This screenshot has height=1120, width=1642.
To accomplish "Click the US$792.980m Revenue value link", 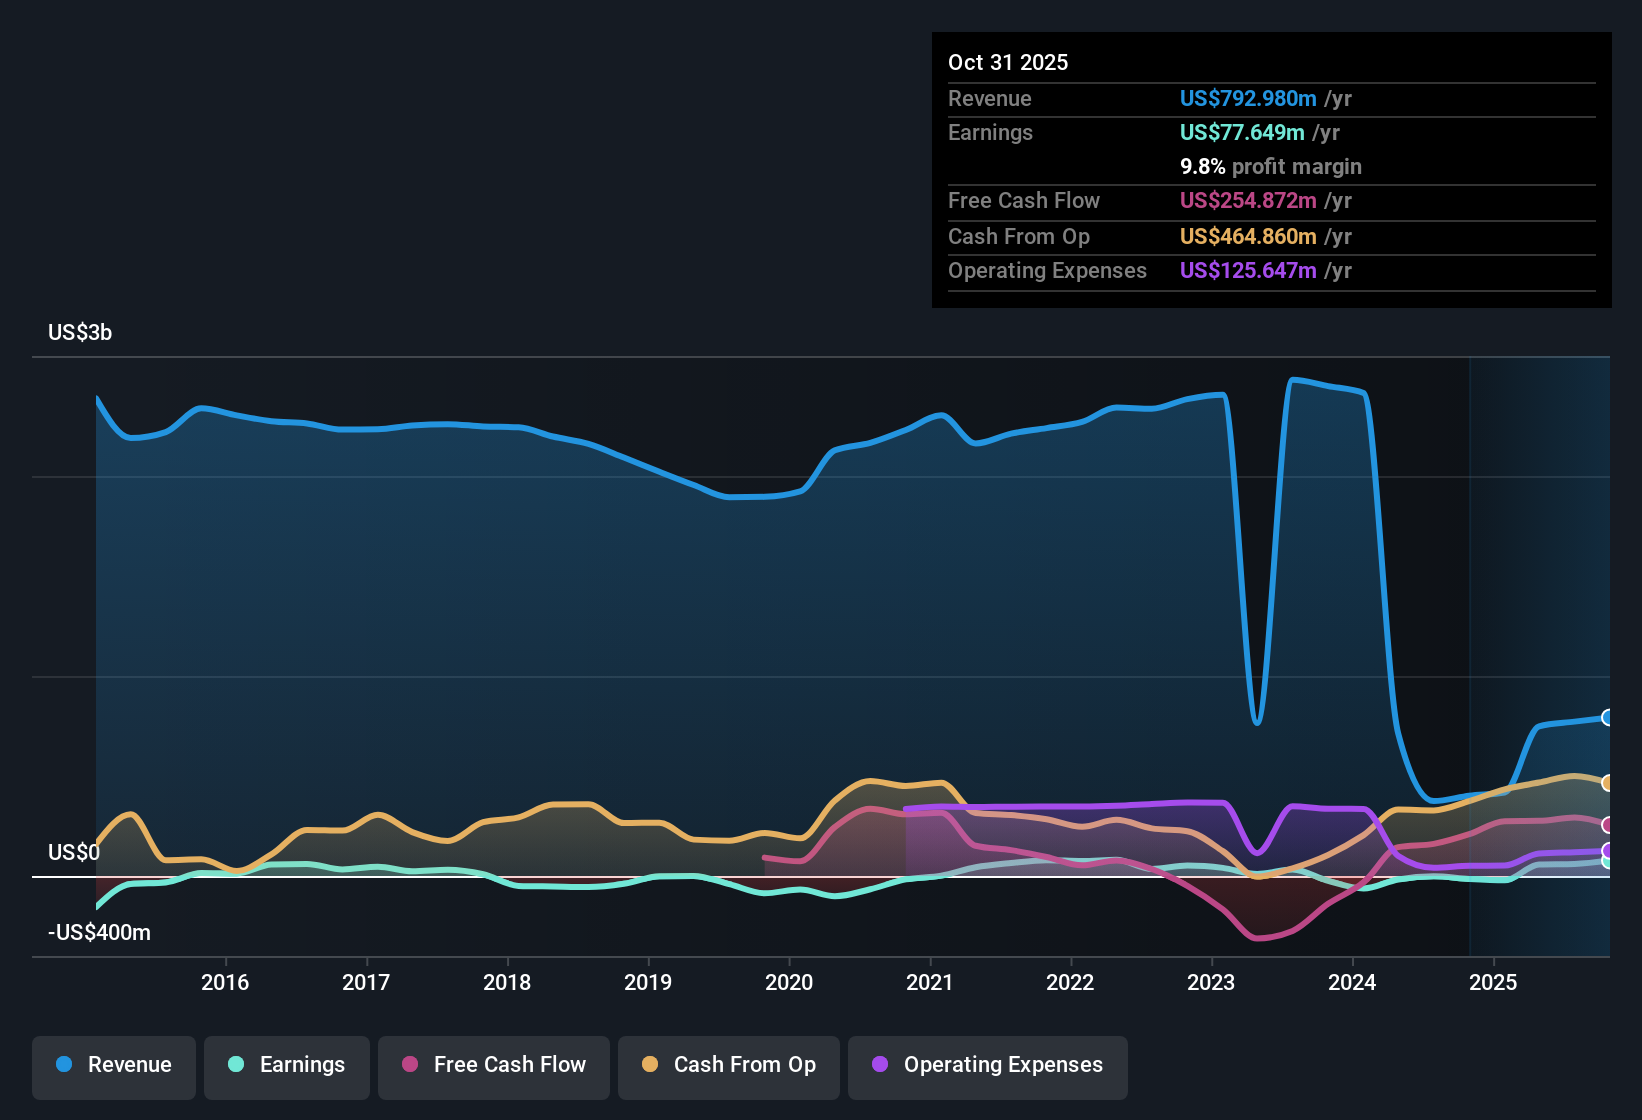I will (1248, 98).
